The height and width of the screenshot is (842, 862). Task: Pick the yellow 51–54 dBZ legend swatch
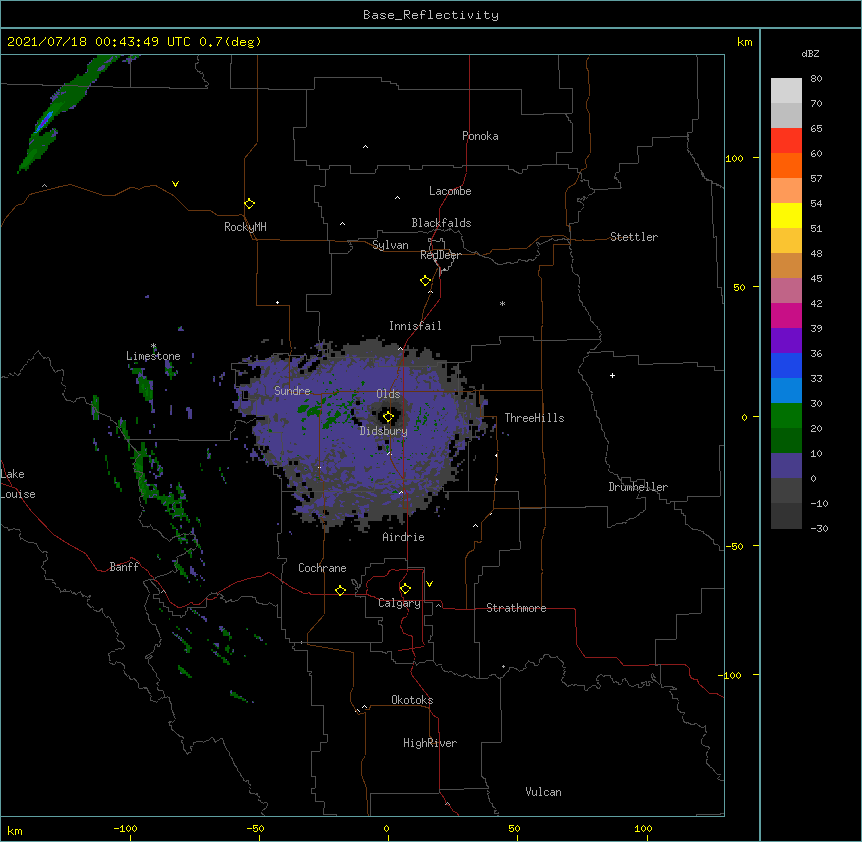click(x=786, y=215)
